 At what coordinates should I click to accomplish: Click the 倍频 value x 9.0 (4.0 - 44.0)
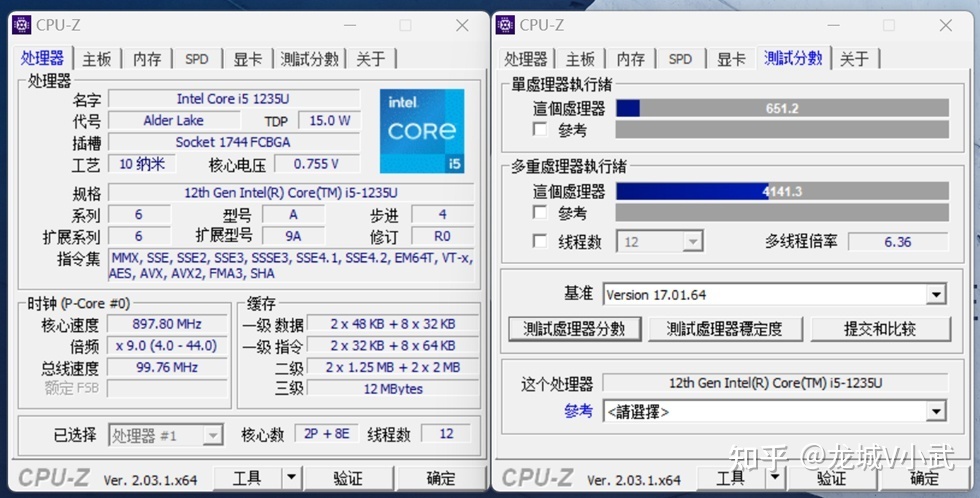167,346
